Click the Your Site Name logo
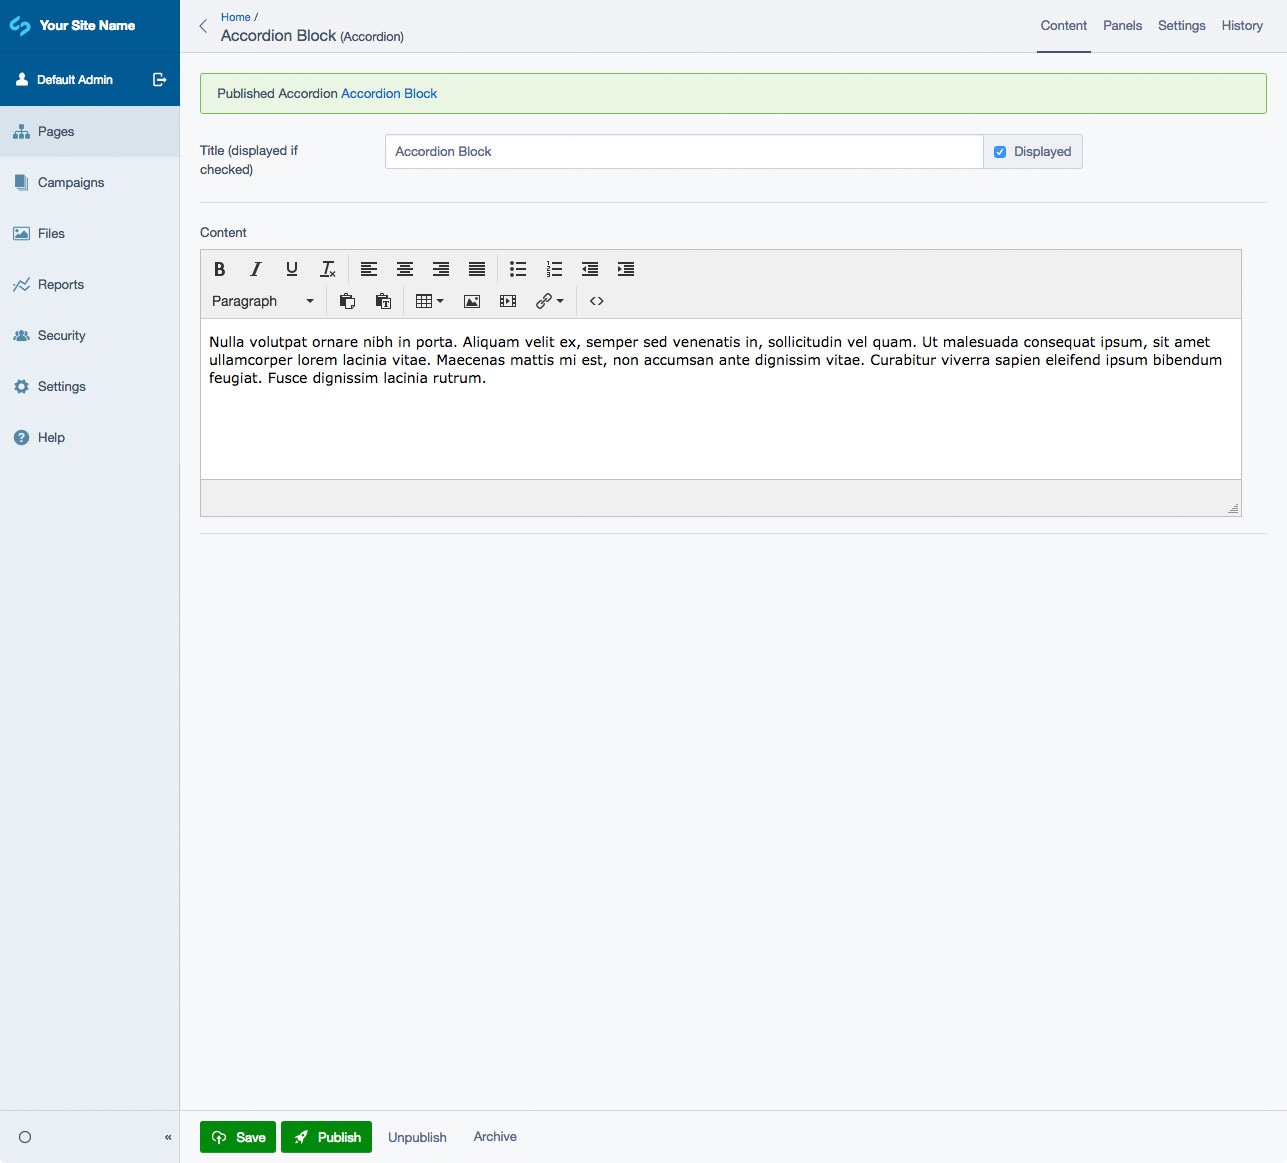 click(72, 26)
